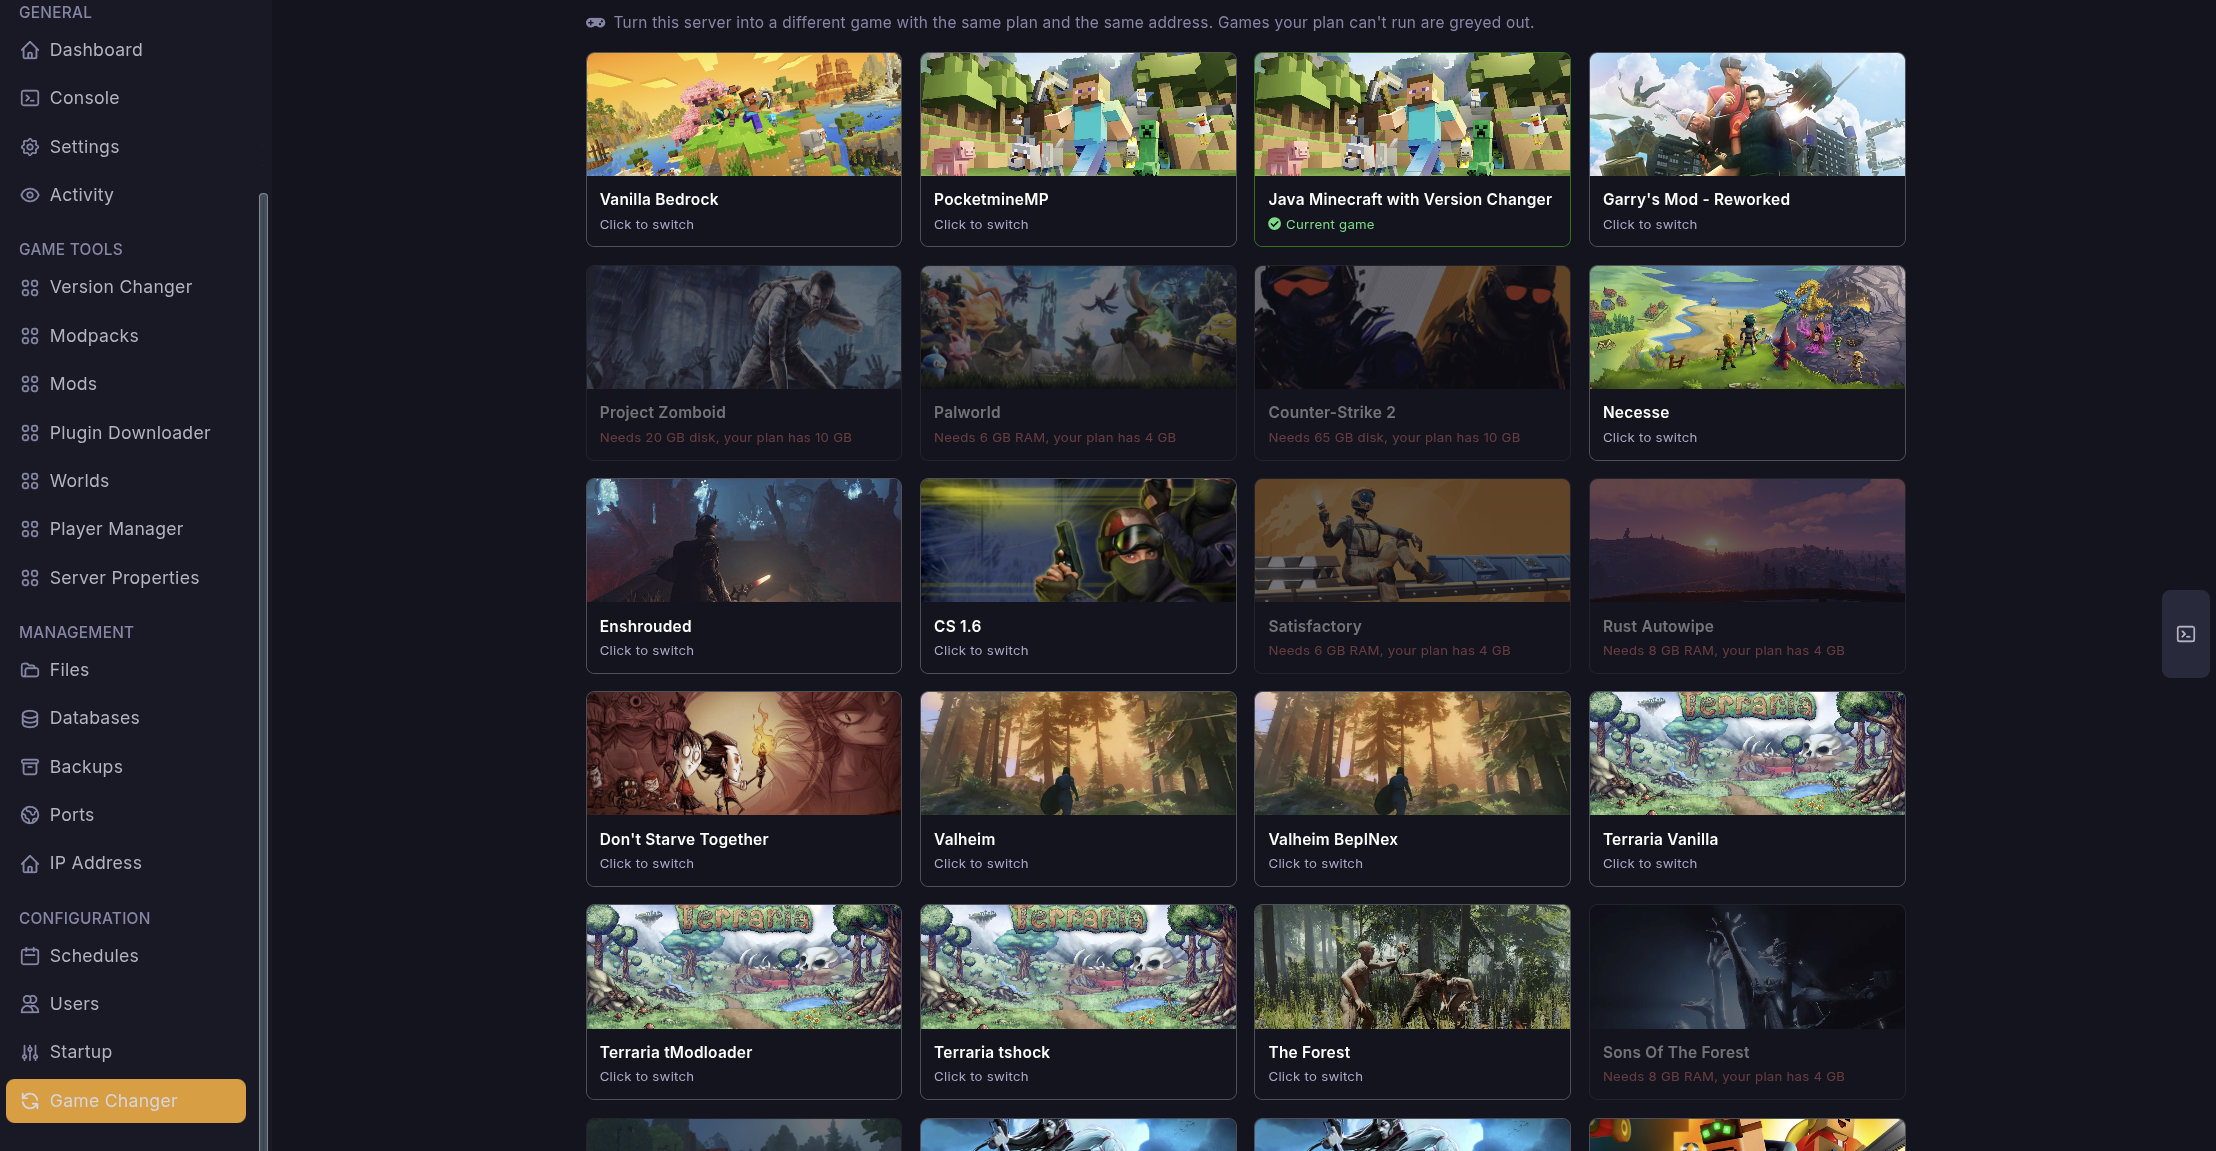The image size is (2216, 1151).
Task: Switch server to CS 1.6
Action: (x=1078, y=576)
